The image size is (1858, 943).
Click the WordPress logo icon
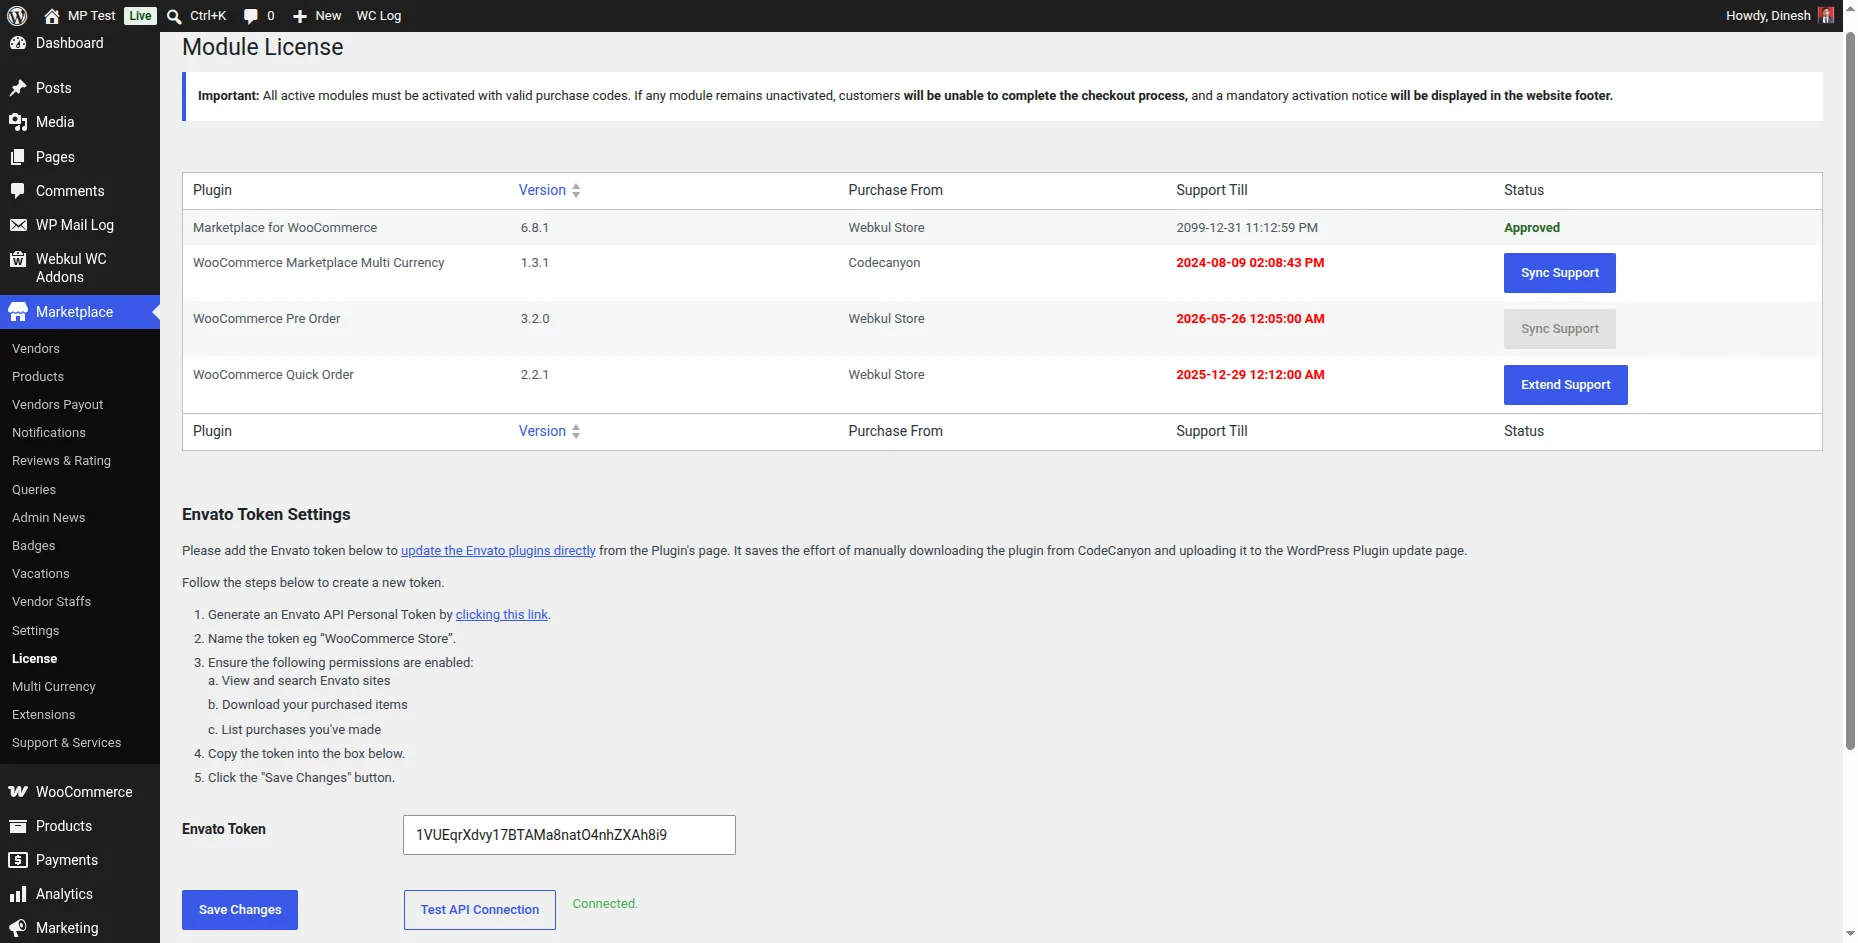(x=17, y=16)
